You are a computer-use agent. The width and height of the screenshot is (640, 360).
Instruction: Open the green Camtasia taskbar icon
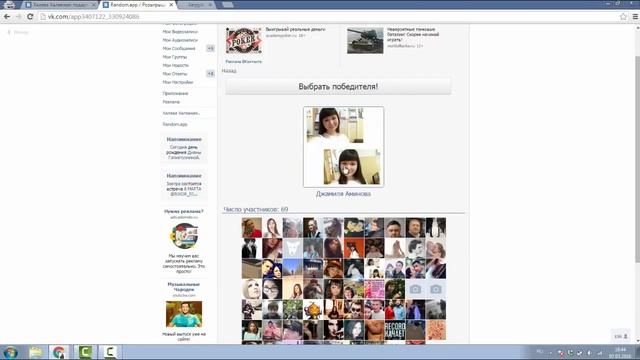(85, 352)
